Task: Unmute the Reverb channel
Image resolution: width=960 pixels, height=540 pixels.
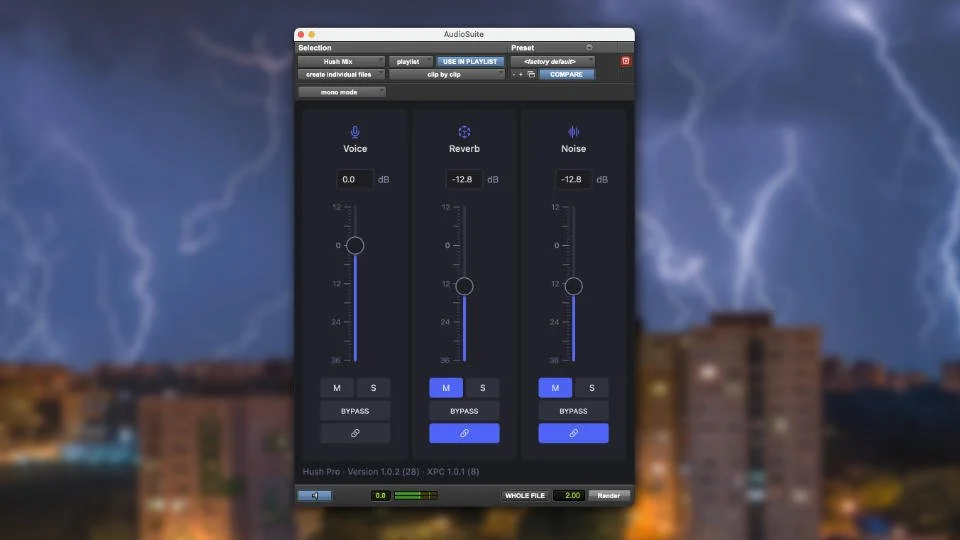Action: coord(446,388)
